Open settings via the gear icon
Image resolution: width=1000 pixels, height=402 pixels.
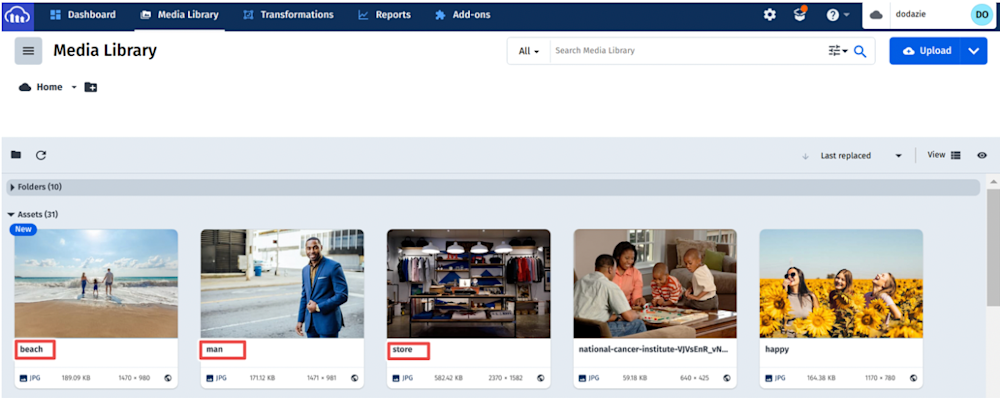coord(769,15)
